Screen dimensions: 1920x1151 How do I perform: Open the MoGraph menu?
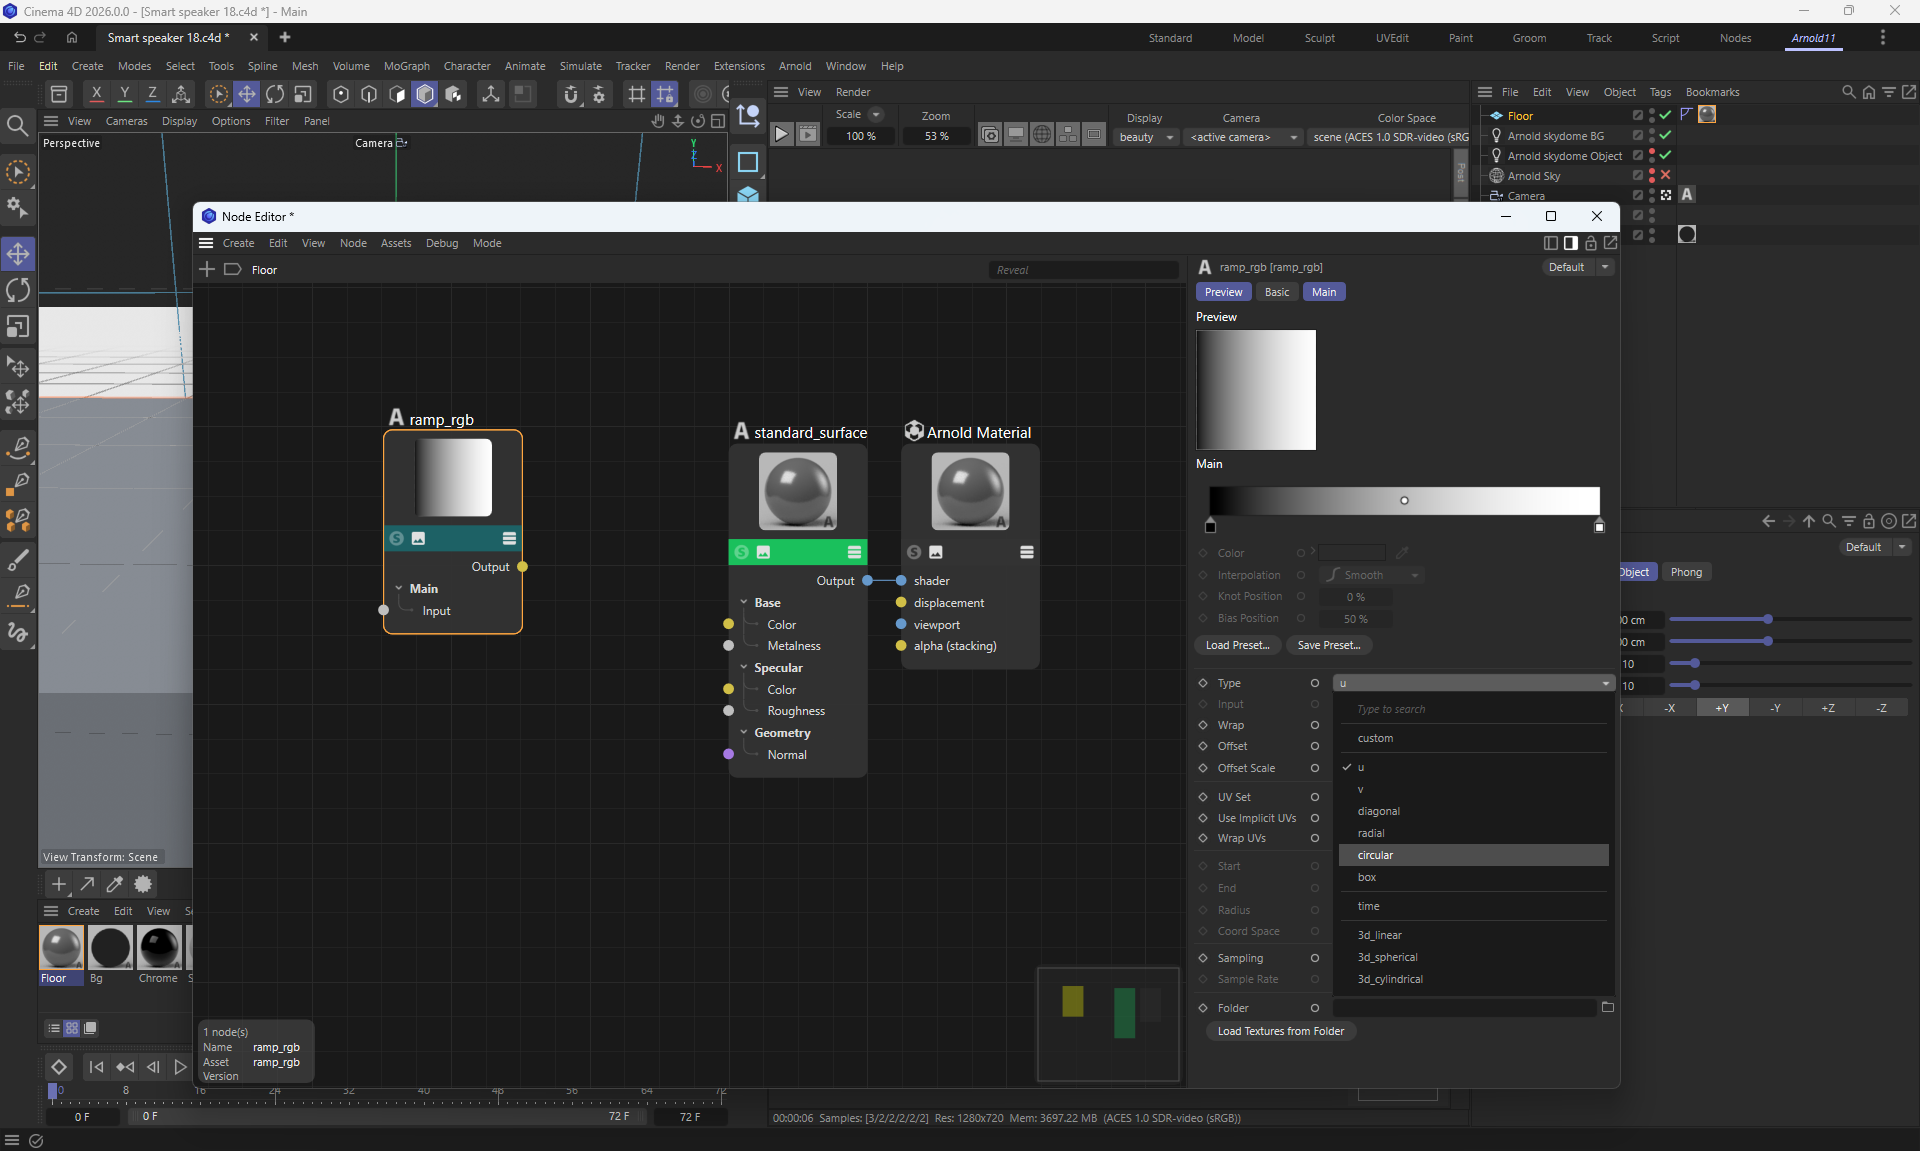pos(406,66)
